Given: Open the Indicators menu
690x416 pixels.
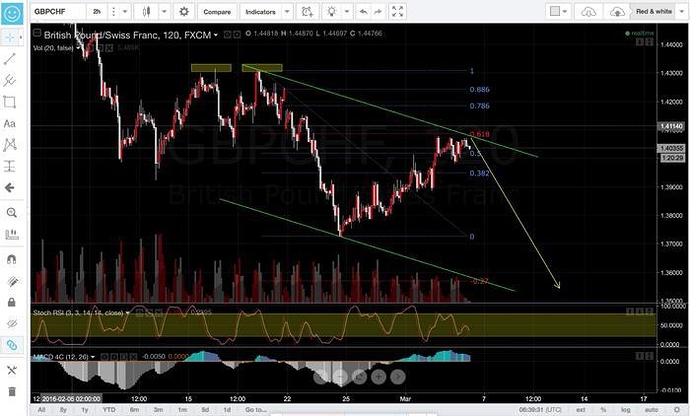Looking at the screenshot, I should pyautogui.click(x=260, y=12).
